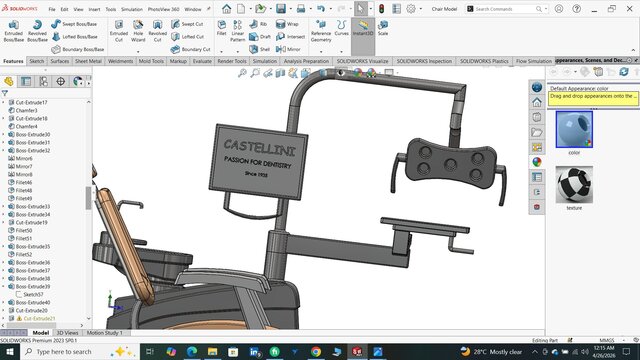
Task: Toggle Instant3D mode
Action: (x=363, y=28)
